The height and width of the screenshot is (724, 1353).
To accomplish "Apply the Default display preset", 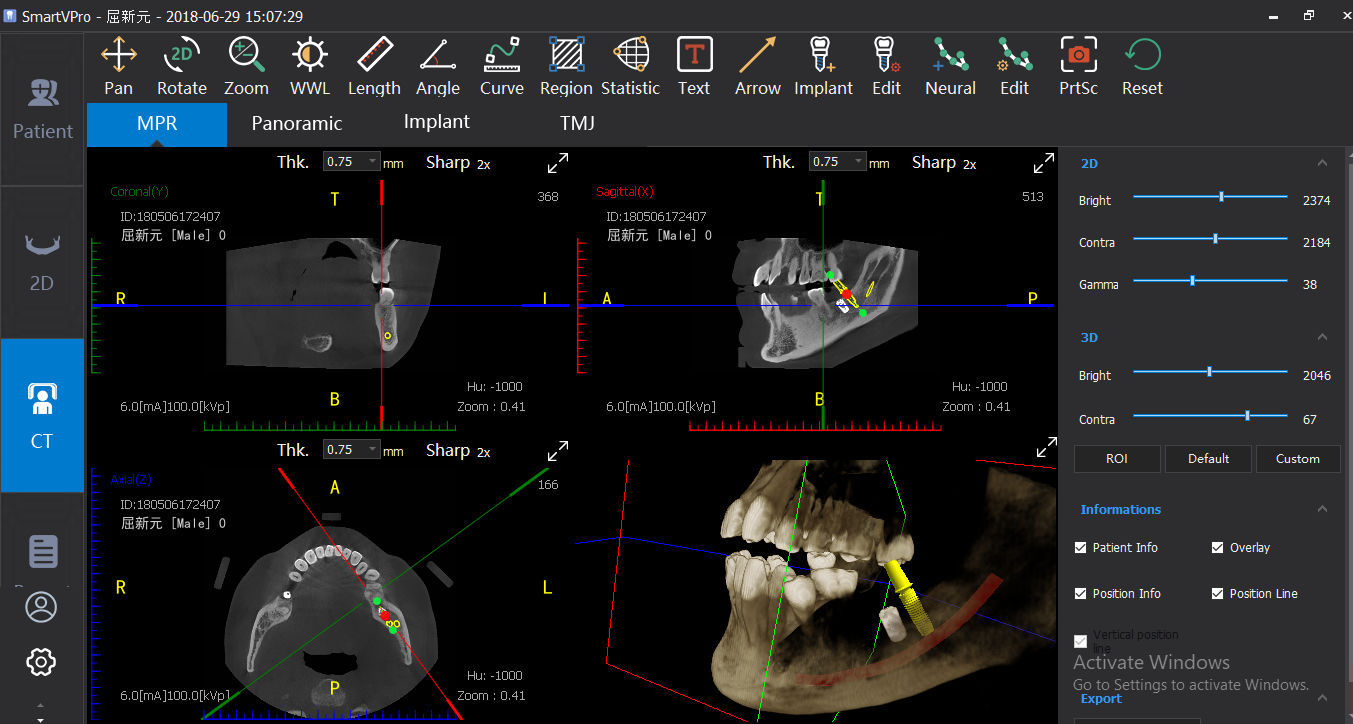I will (x=1208, y=458).
